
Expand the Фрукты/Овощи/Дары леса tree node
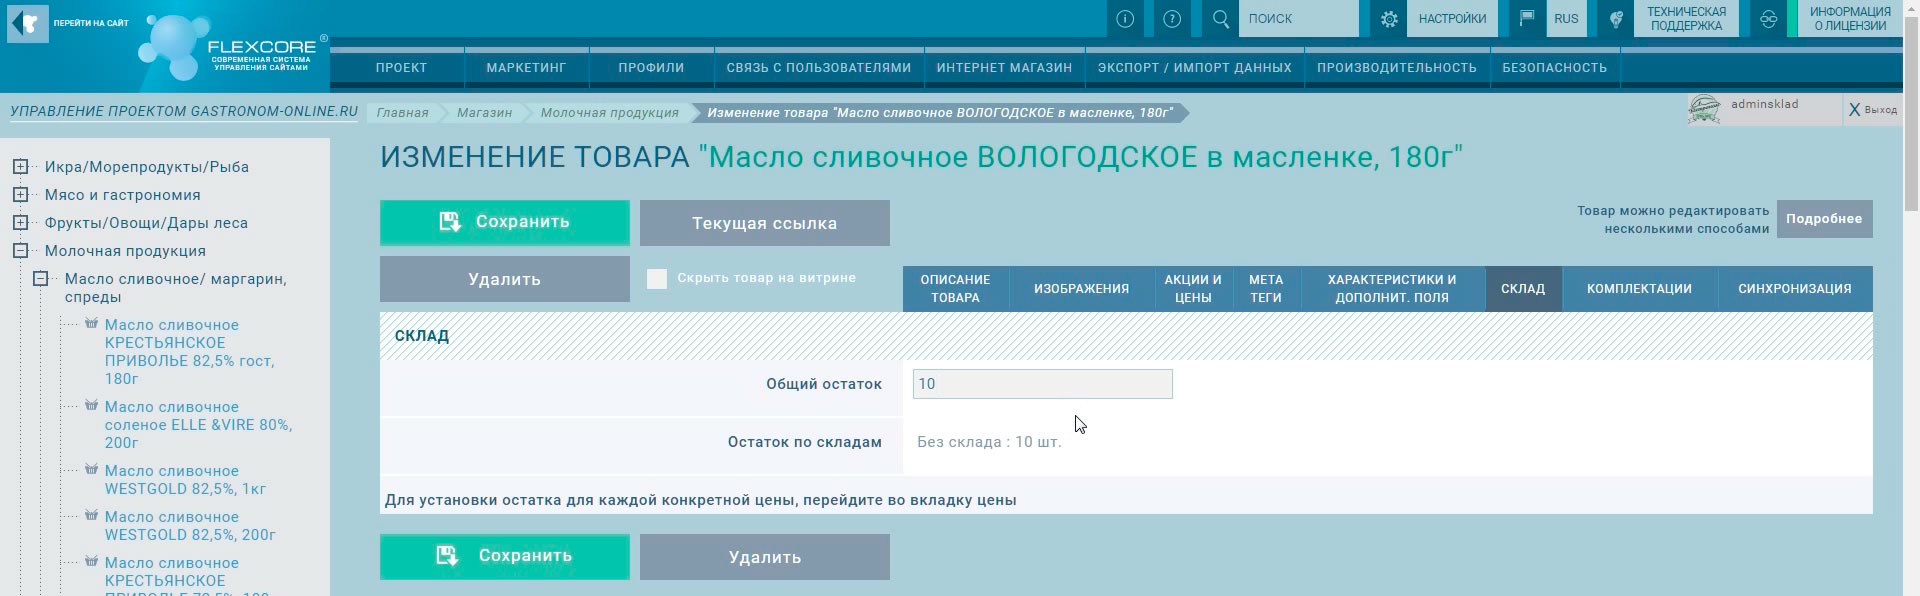click(20, 223)
